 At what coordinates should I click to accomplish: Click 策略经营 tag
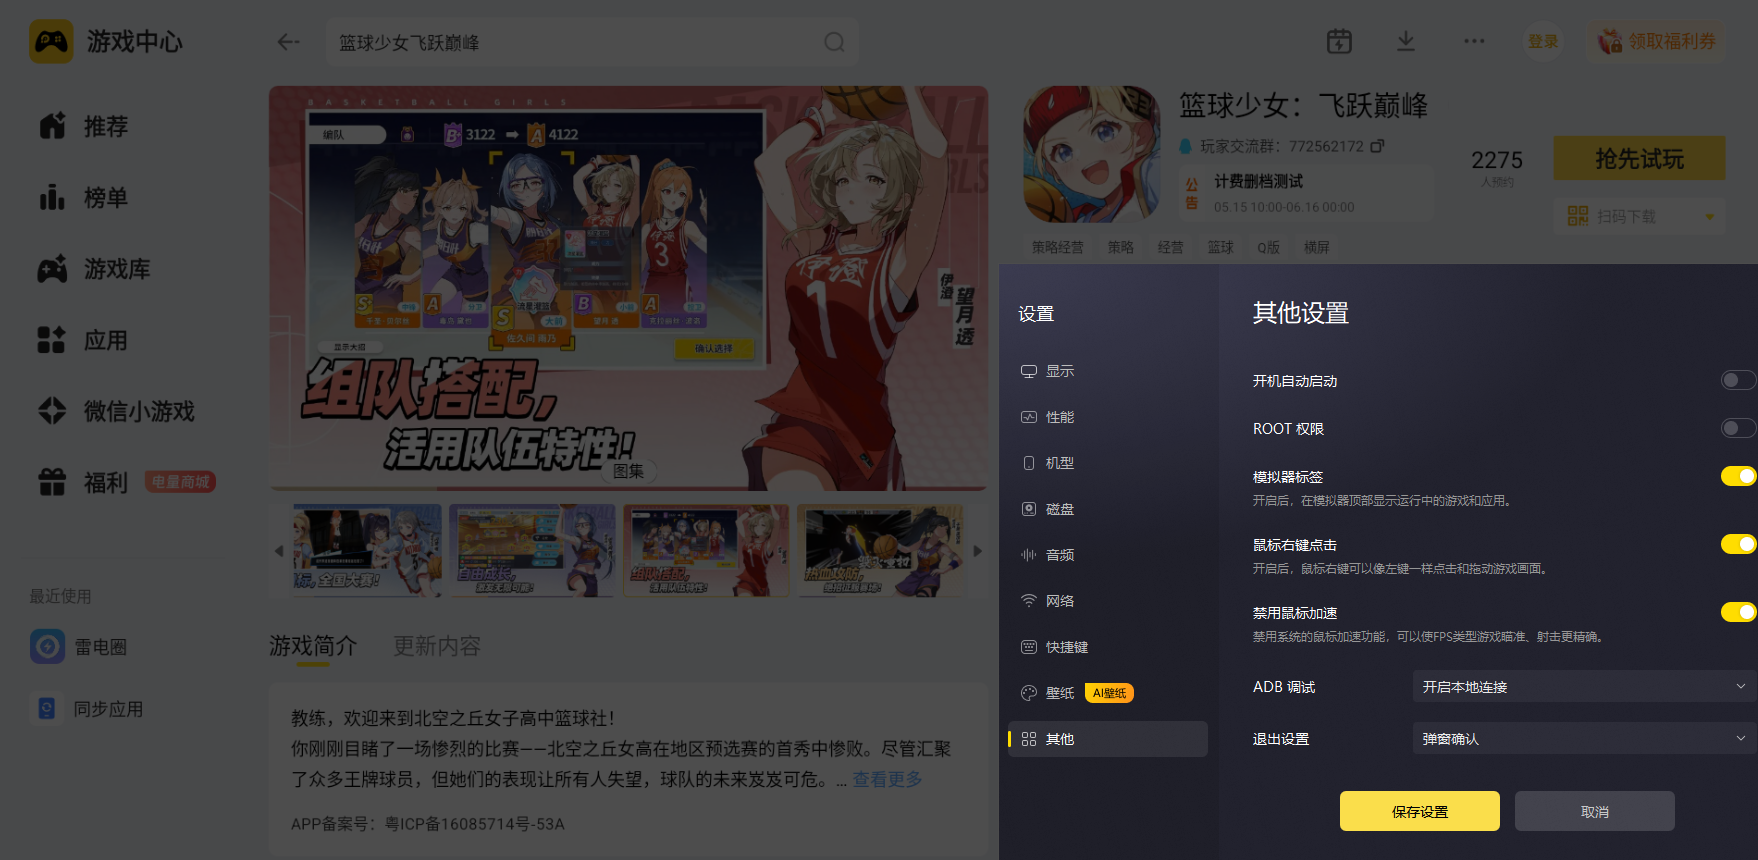[x=1058, y=247]
